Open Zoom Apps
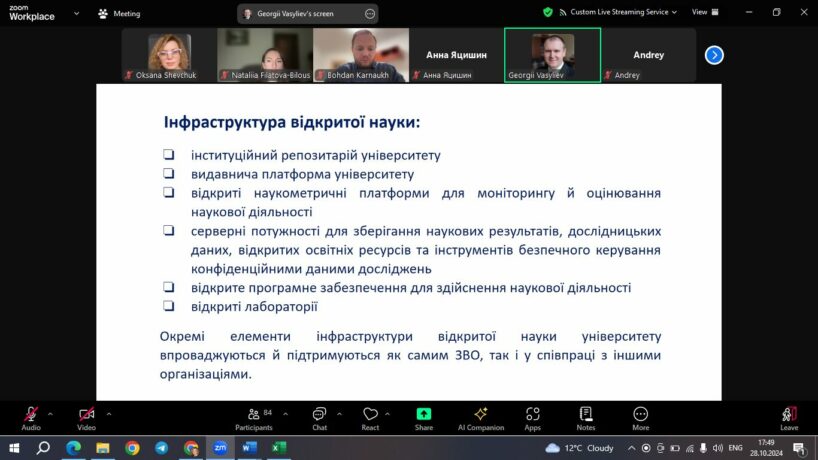This screenshot has height=460, width=818. (533, 416)
